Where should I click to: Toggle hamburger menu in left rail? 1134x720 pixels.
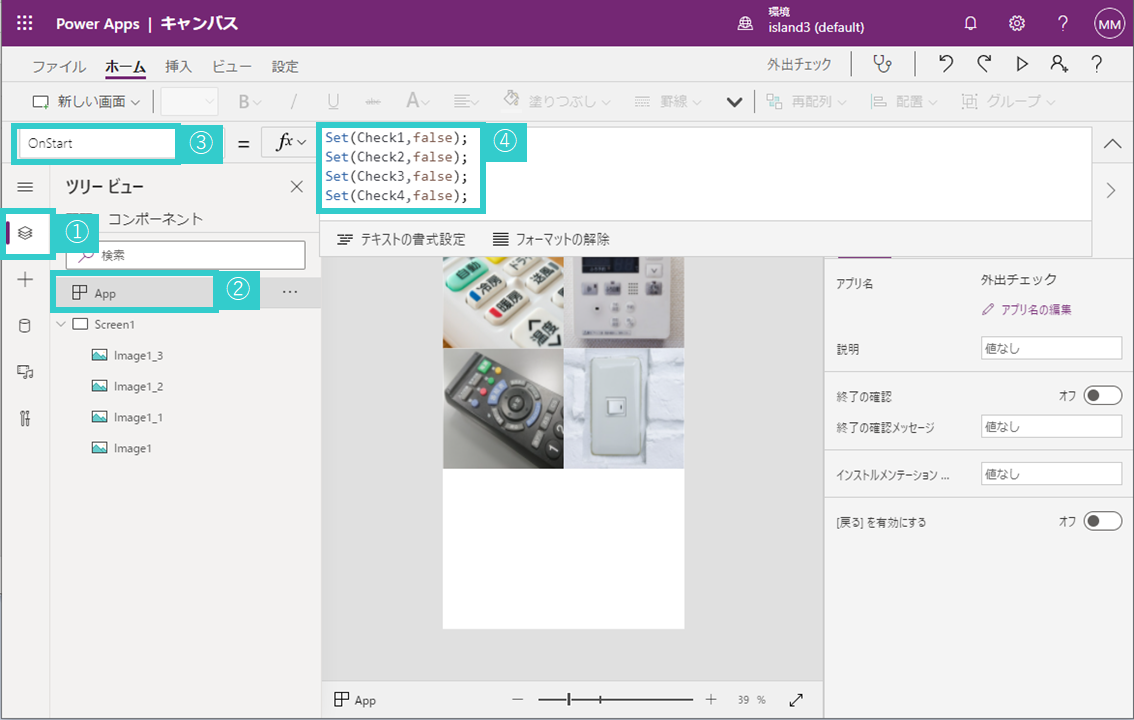(x=25, y=187)
